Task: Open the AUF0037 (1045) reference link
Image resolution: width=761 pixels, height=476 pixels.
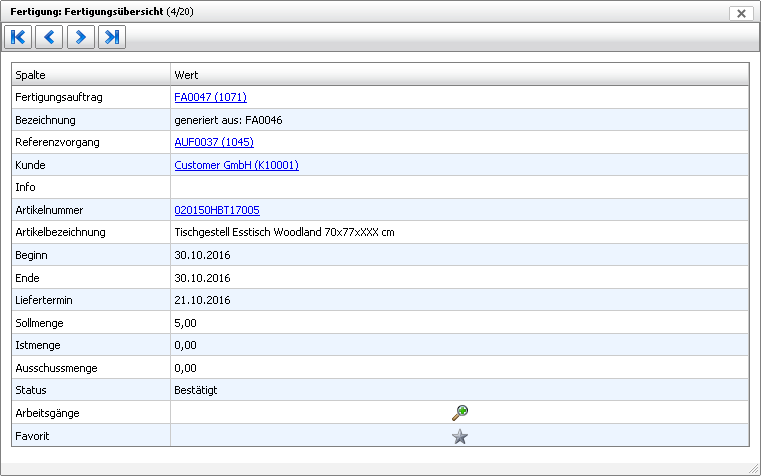Action: pos(214,142)
